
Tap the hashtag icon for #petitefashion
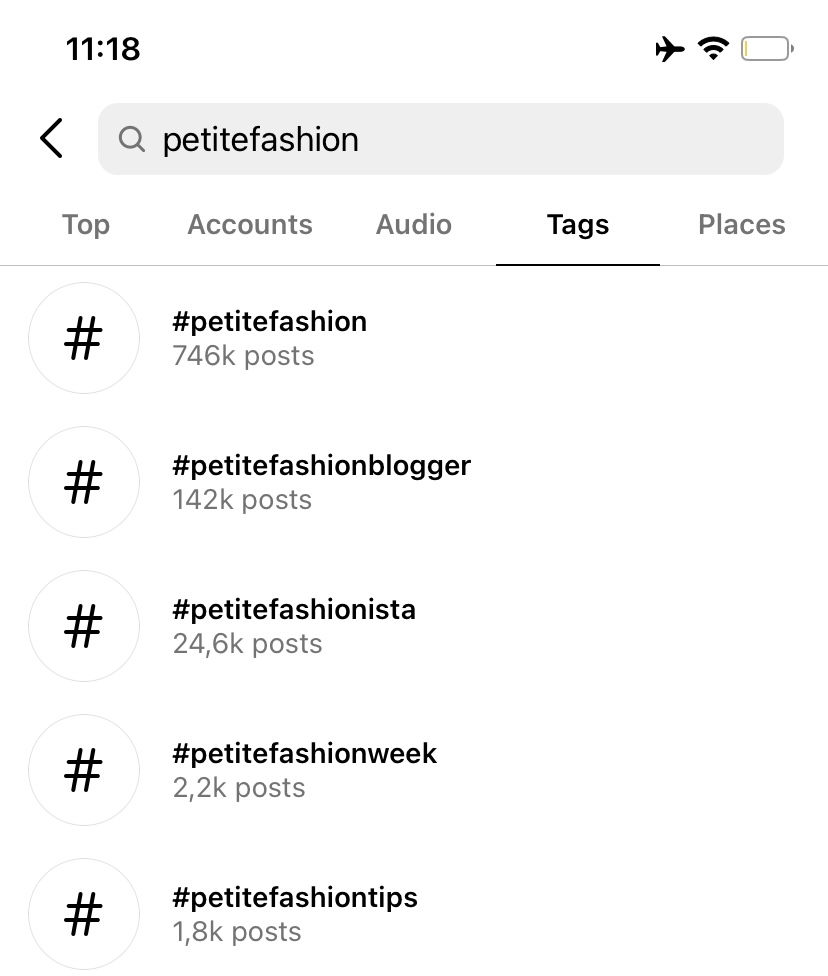[x=84, y=338]
